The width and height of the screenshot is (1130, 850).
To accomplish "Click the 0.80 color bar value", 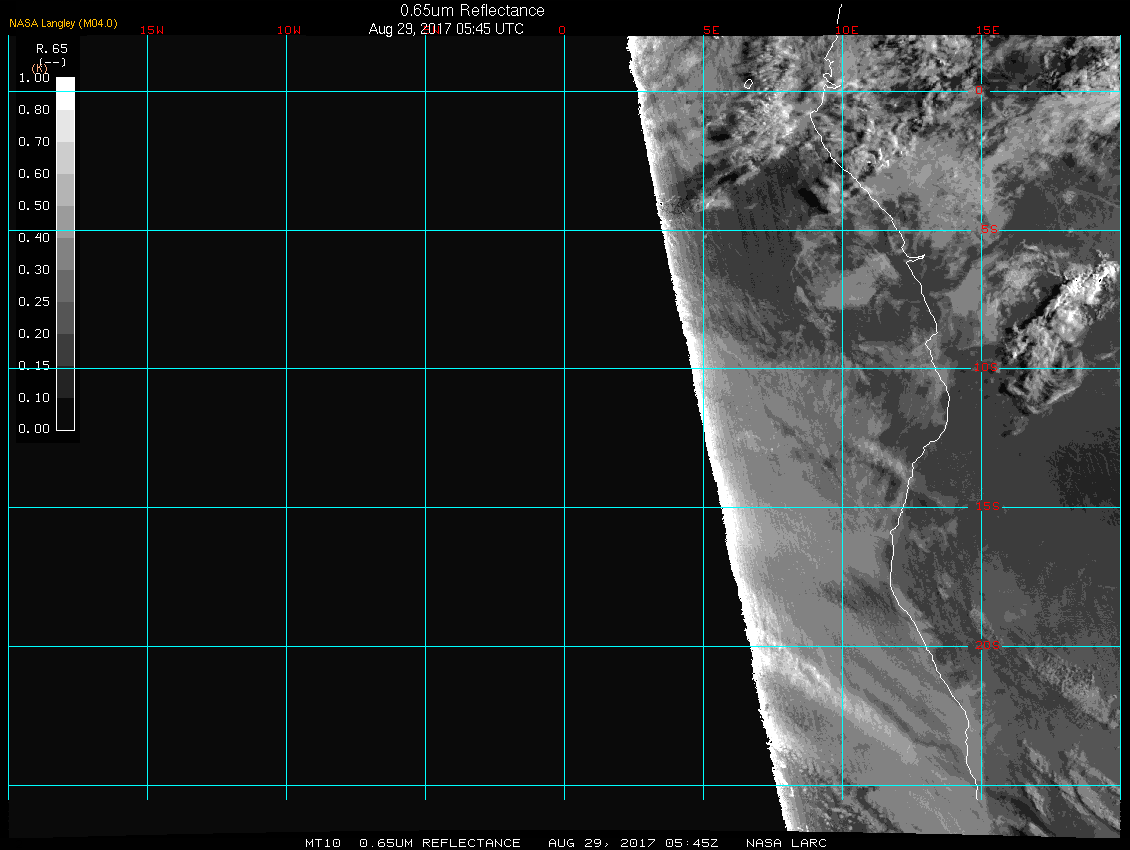I will (x=34, y=110).
